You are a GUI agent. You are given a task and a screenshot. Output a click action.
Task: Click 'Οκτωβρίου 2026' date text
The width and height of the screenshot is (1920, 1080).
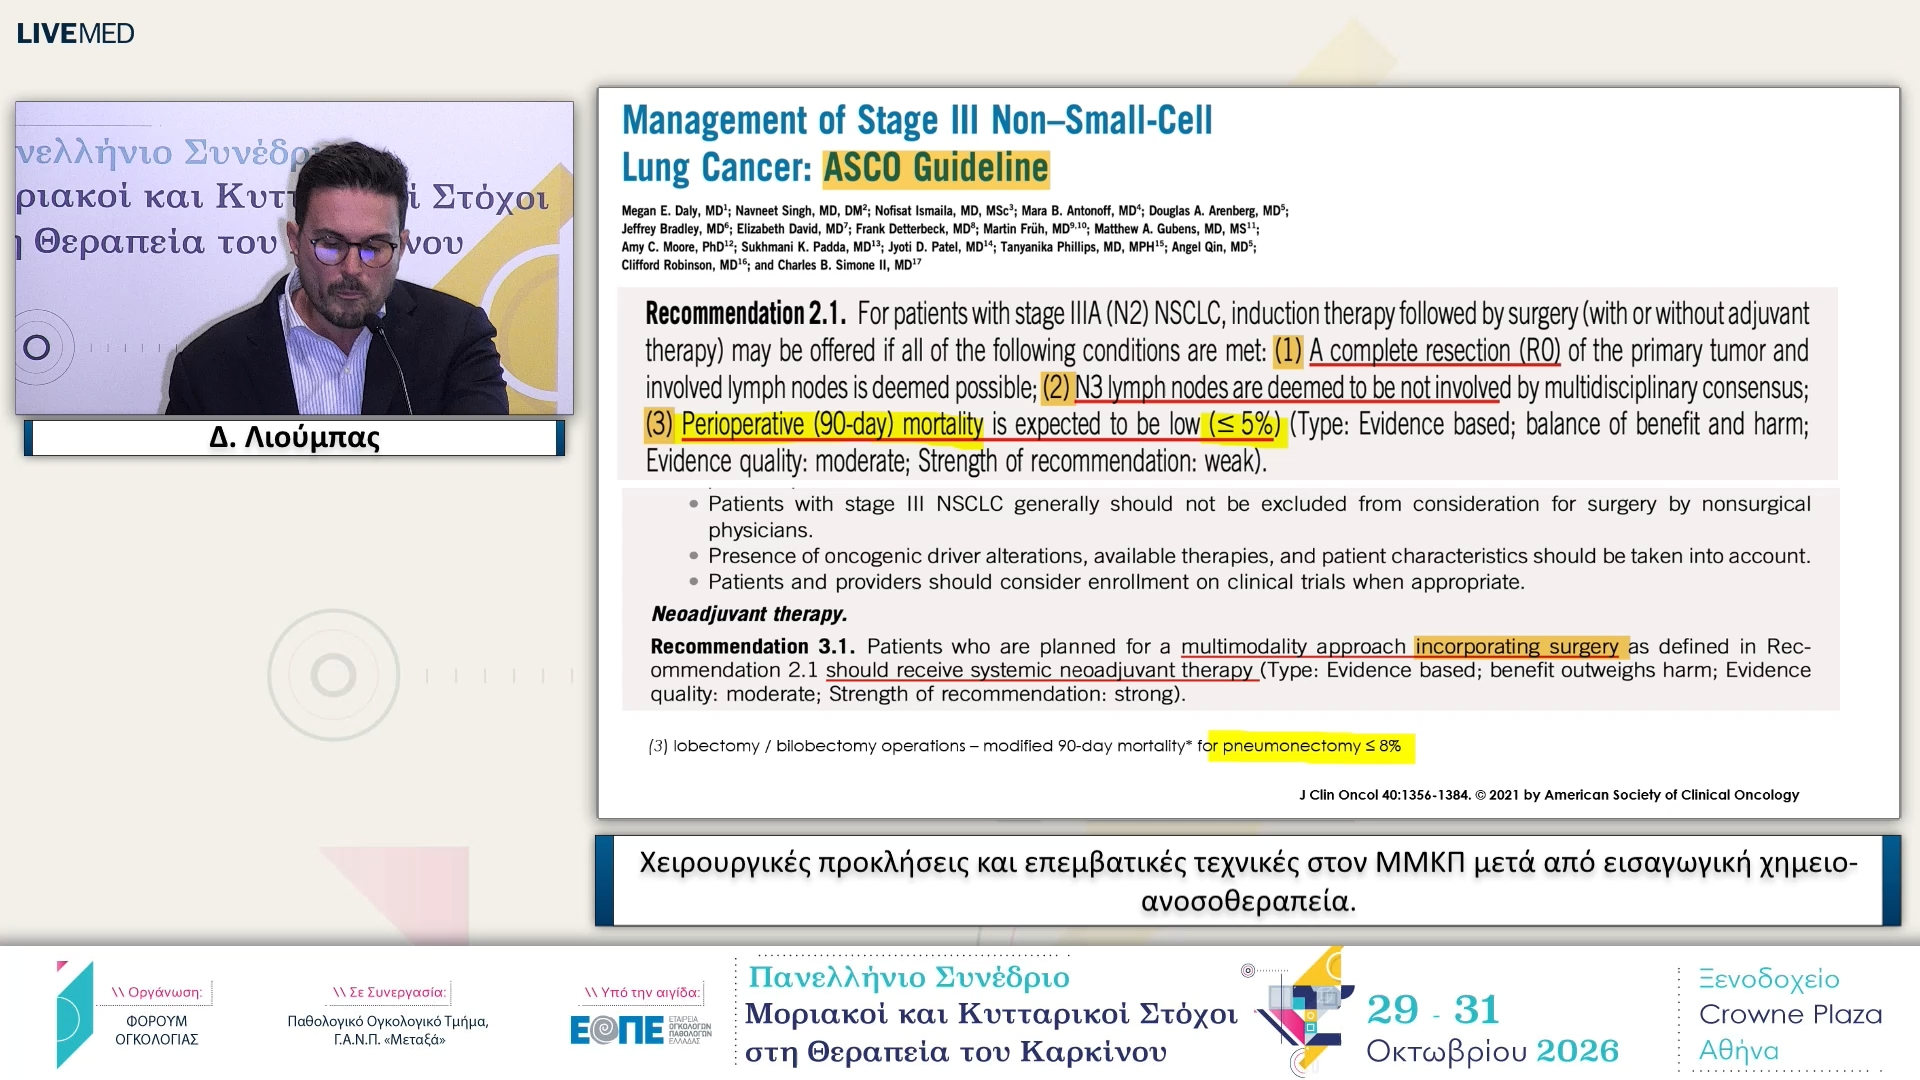click(1492, 1052)
